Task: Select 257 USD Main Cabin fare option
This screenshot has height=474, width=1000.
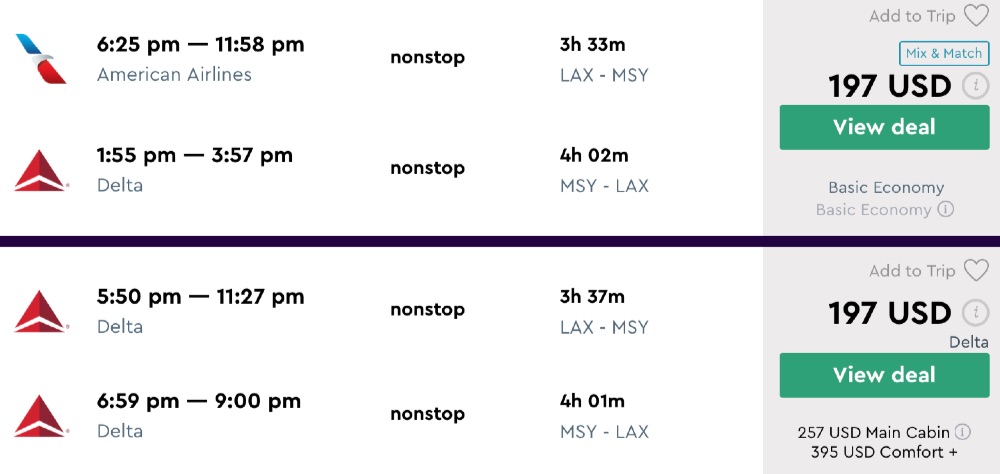Action: coord(875,432)
